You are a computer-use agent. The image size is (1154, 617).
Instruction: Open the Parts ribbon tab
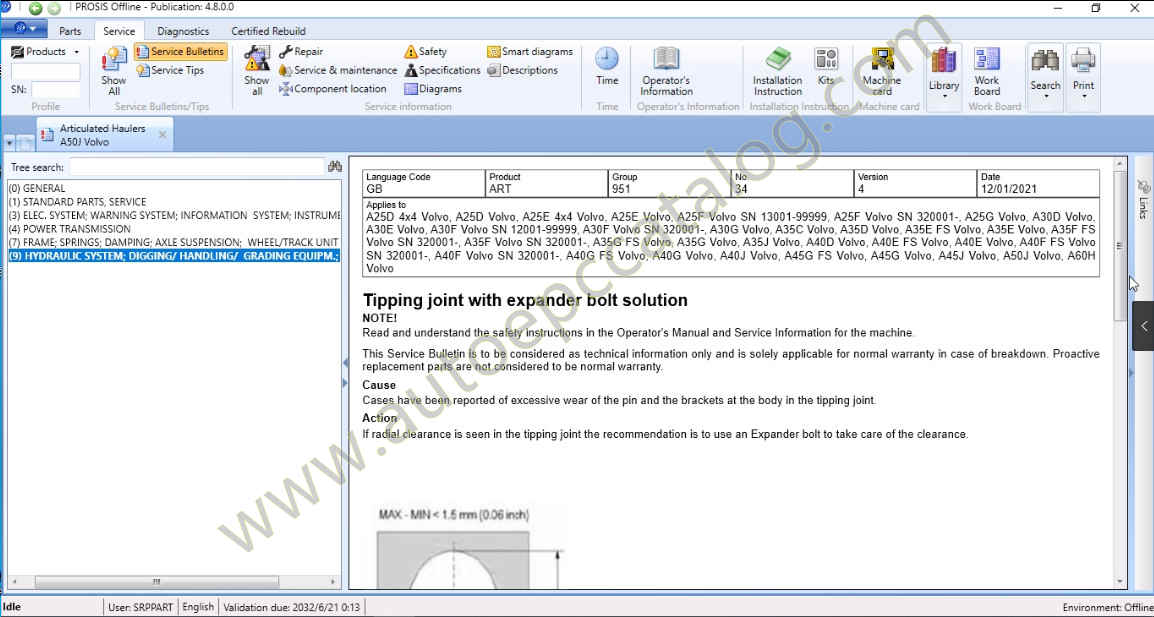pos(70,31)
